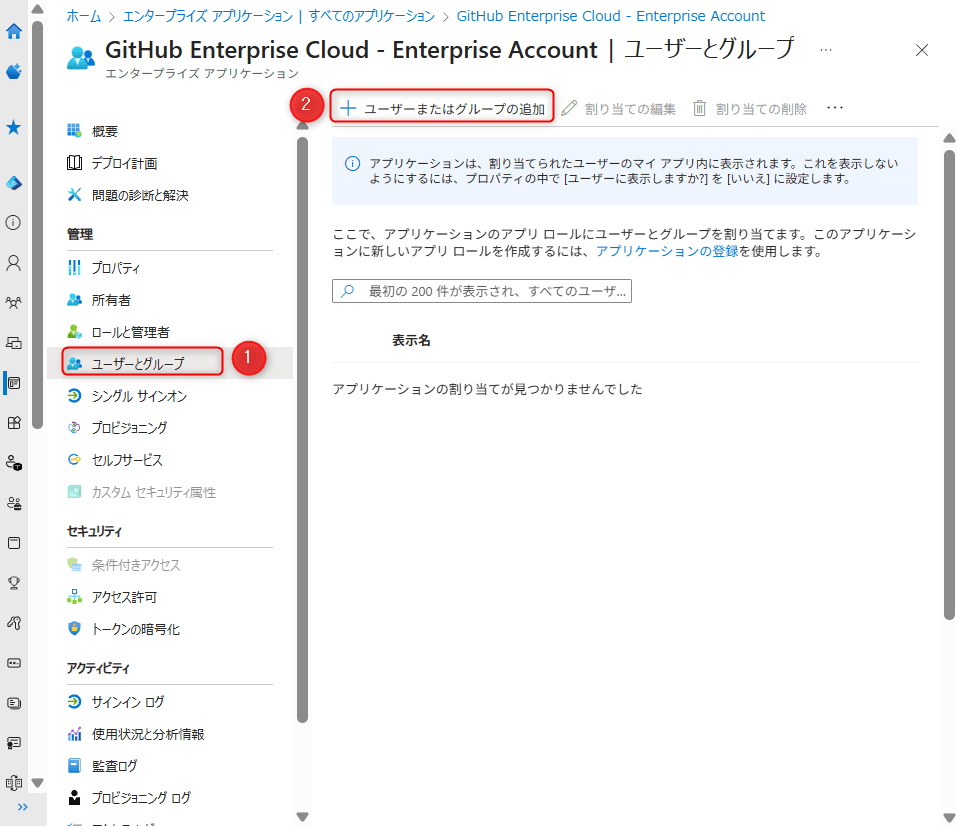Open the toolbar overflow ellipsis menu
The image size is (957, 826).
(x=834, y=108)
